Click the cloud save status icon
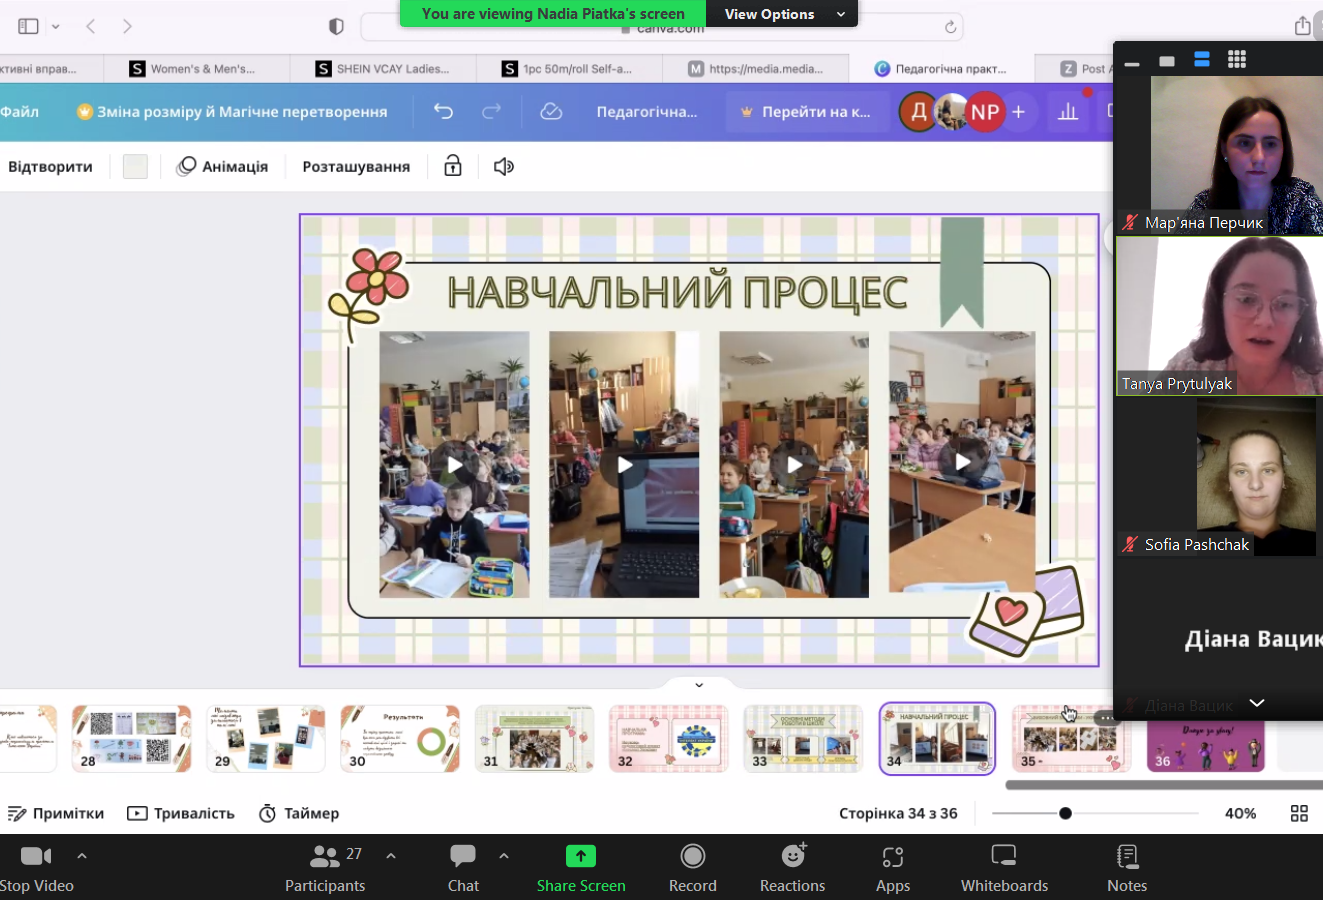Screen dimensions: 1323x900 click(x=551, y=111)
